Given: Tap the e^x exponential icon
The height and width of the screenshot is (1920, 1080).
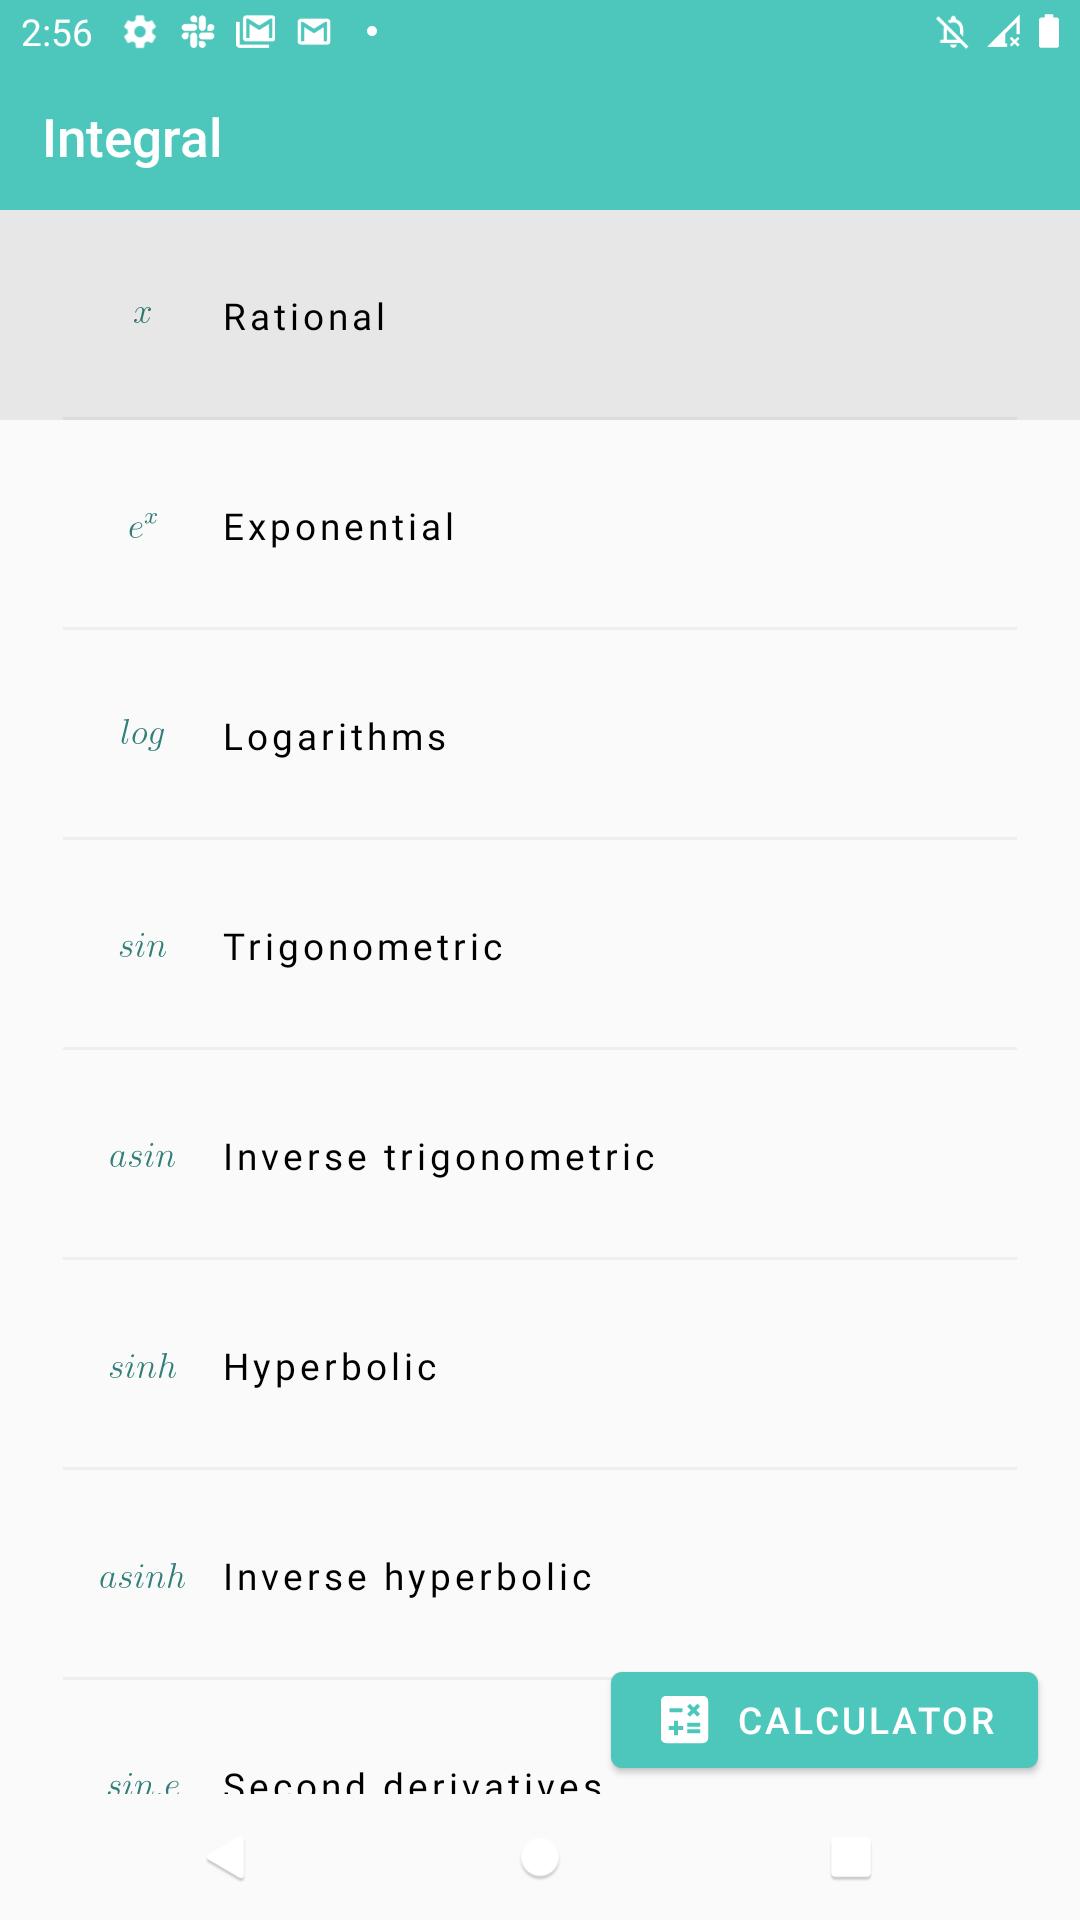Looking at the screenshot, I should click(142, 526).
